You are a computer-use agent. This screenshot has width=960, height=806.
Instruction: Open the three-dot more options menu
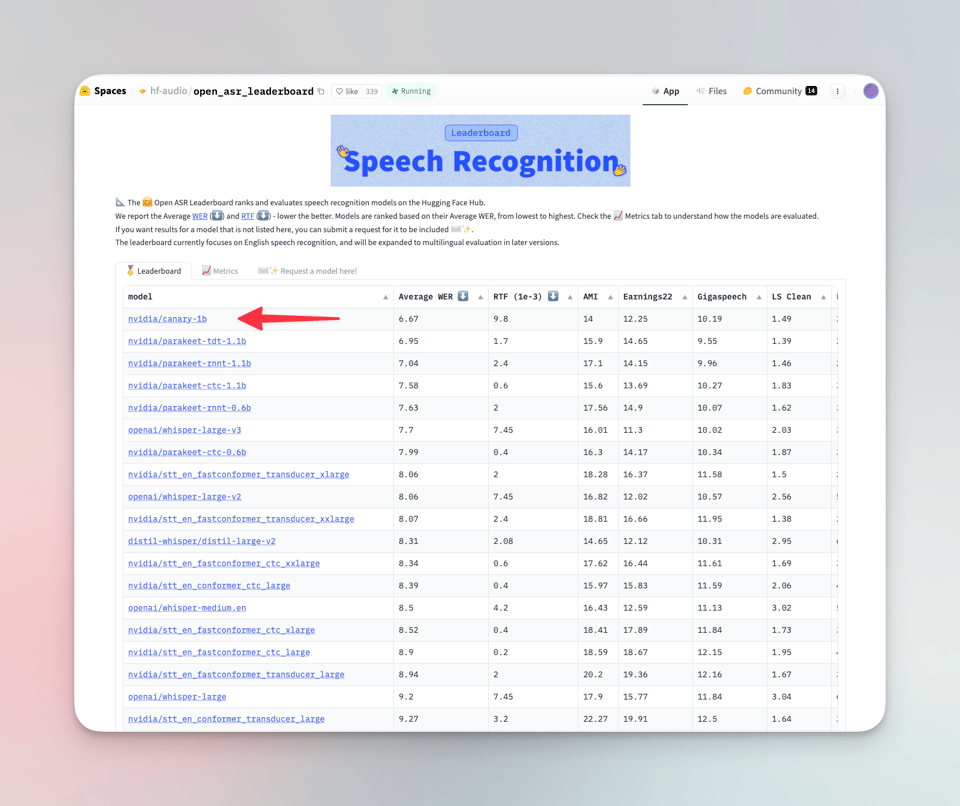pyautogui.click(x=838, y=91)
